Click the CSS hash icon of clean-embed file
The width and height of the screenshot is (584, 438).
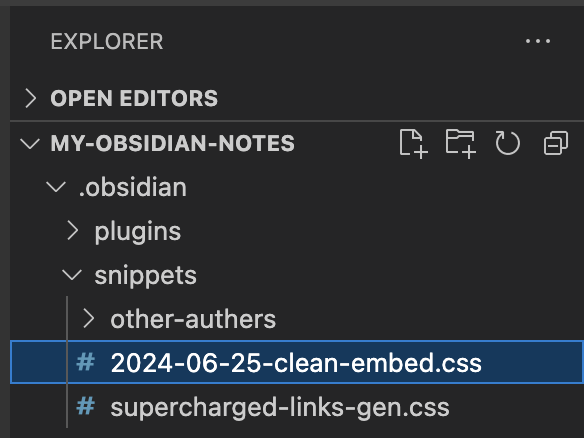85,362
